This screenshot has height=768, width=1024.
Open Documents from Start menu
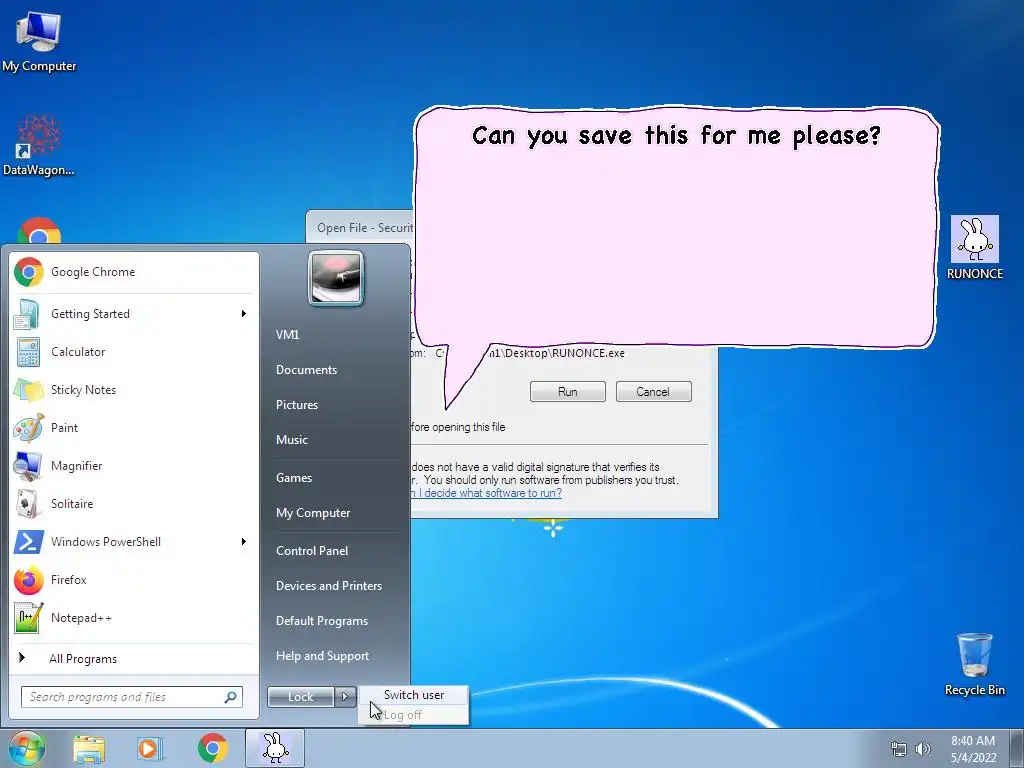click(306, 370)
